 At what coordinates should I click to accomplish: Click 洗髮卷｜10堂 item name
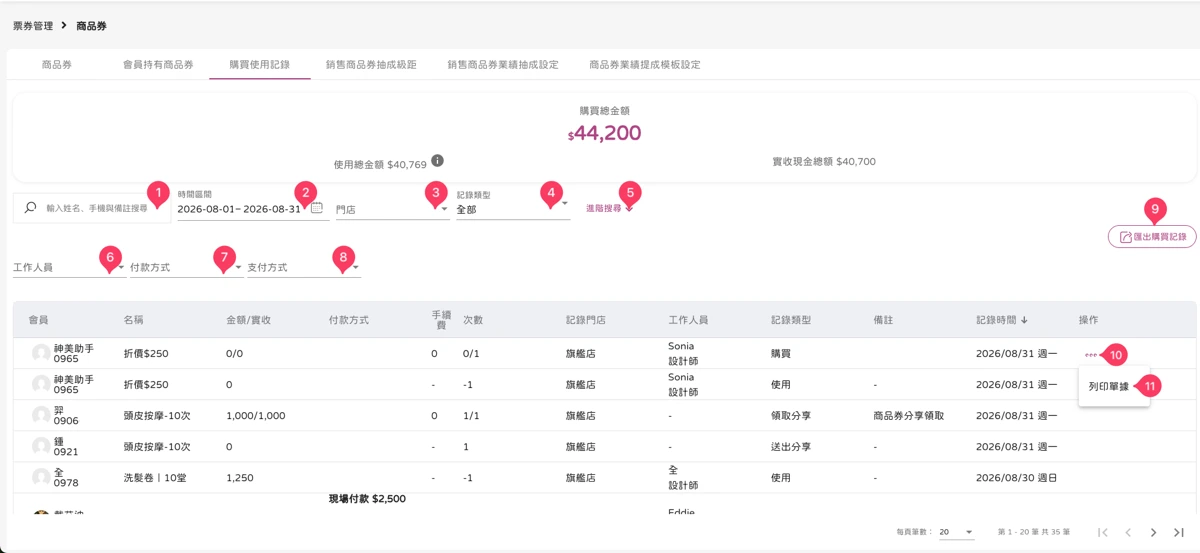point(153,478)
